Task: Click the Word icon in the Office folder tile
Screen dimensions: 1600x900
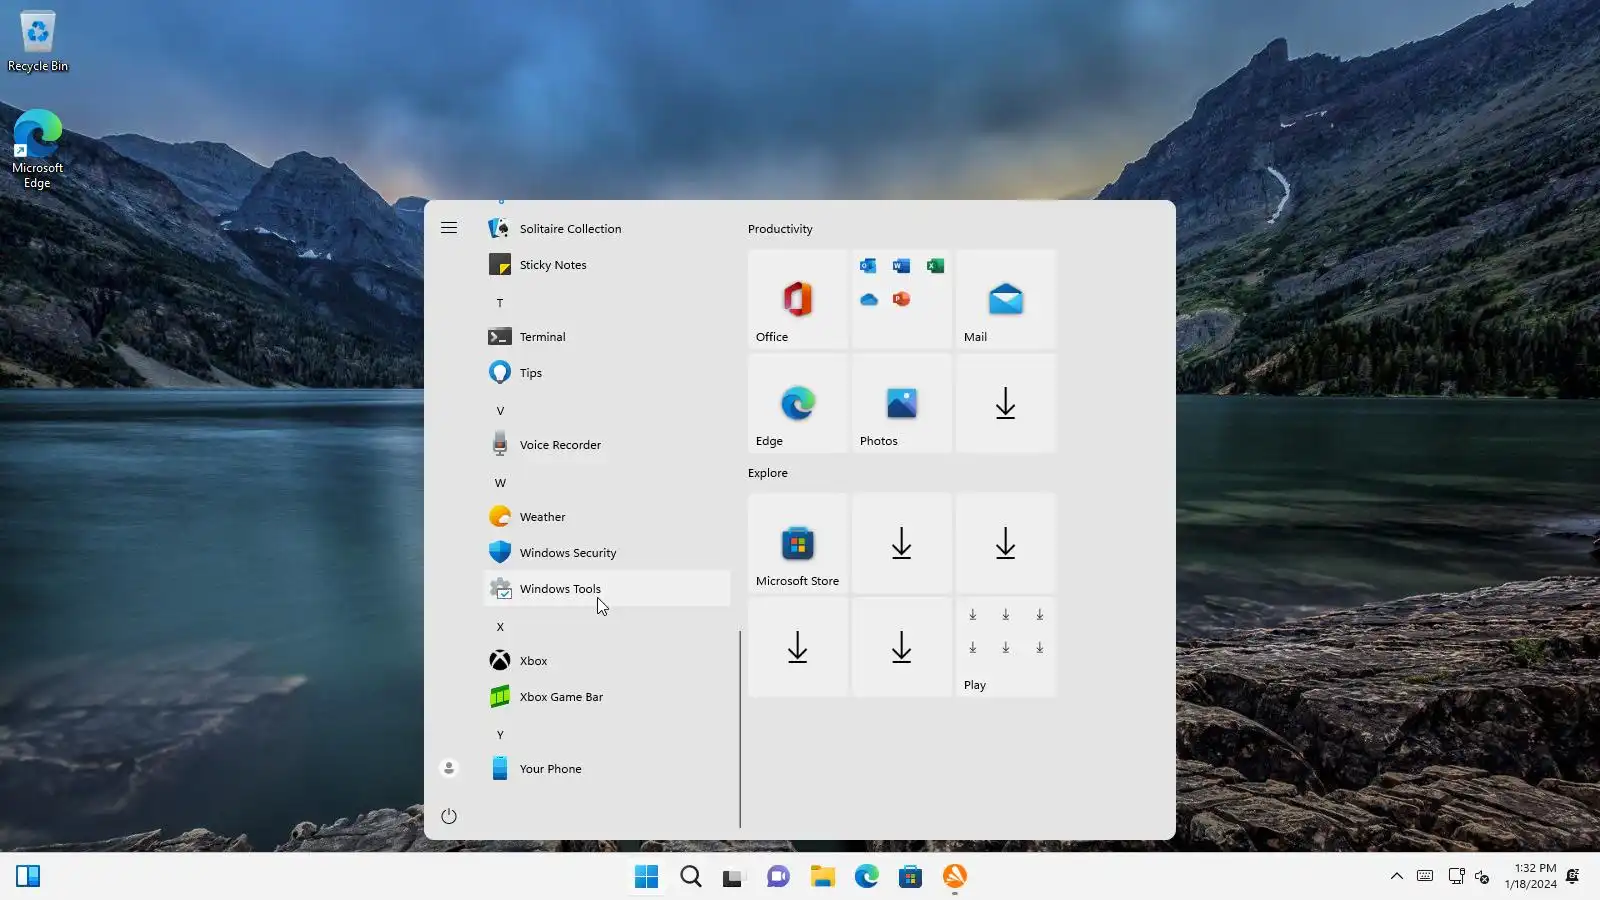Action: 901,266
